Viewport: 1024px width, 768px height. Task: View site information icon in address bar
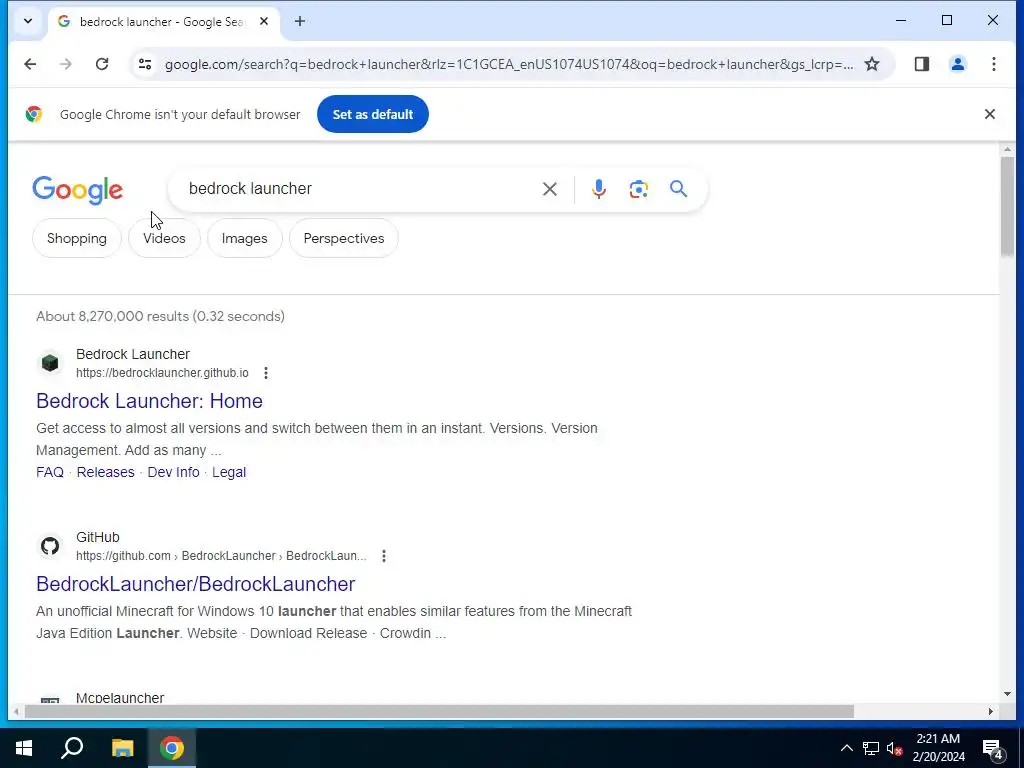click(x=145, y=64)
